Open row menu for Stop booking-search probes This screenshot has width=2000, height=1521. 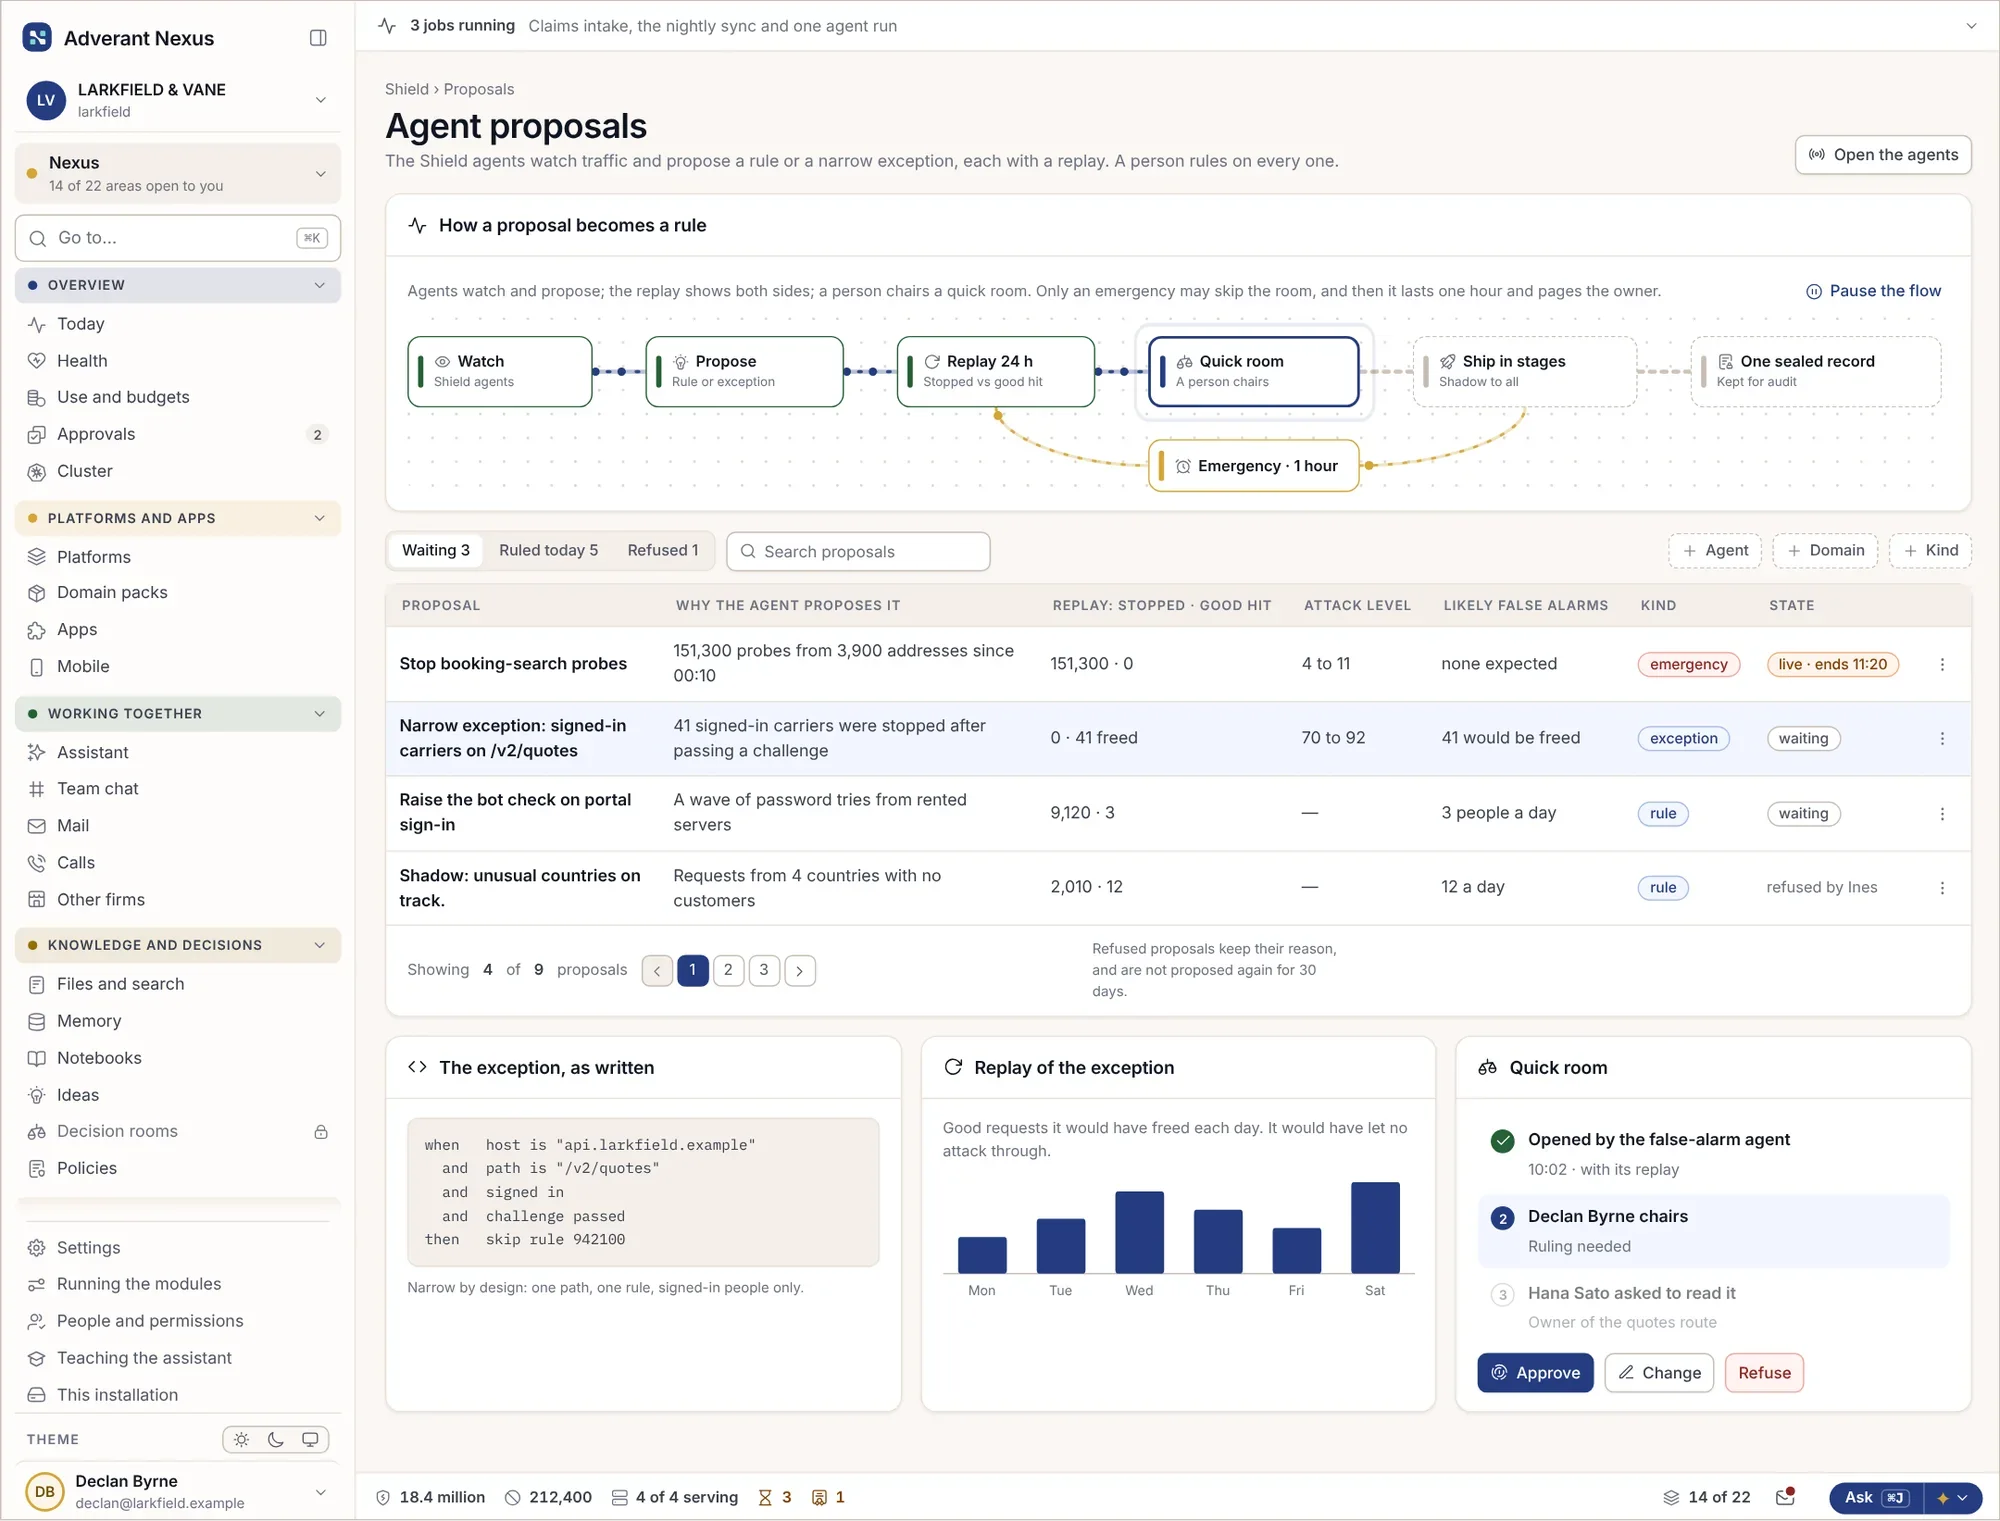(x=1942, y=664)
